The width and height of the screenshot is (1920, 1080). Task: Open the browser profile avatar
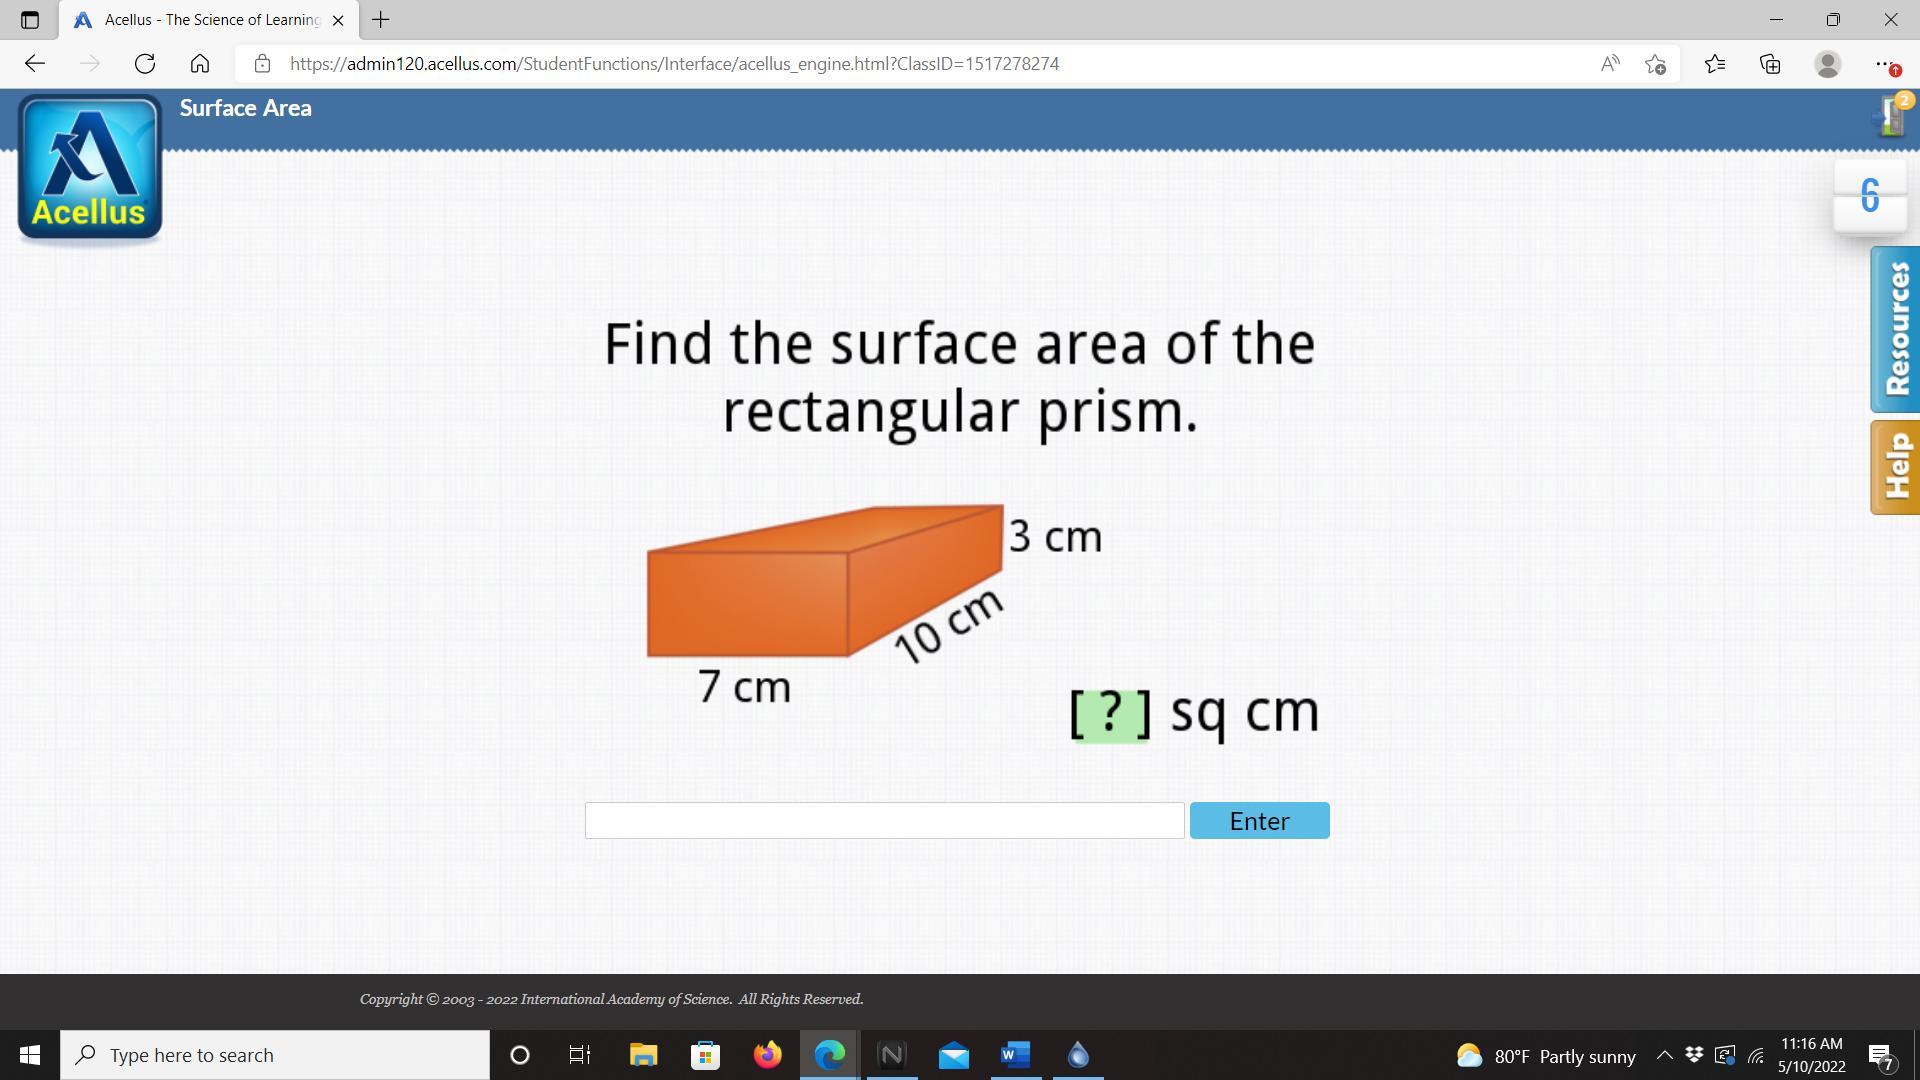click(1827, 64)
